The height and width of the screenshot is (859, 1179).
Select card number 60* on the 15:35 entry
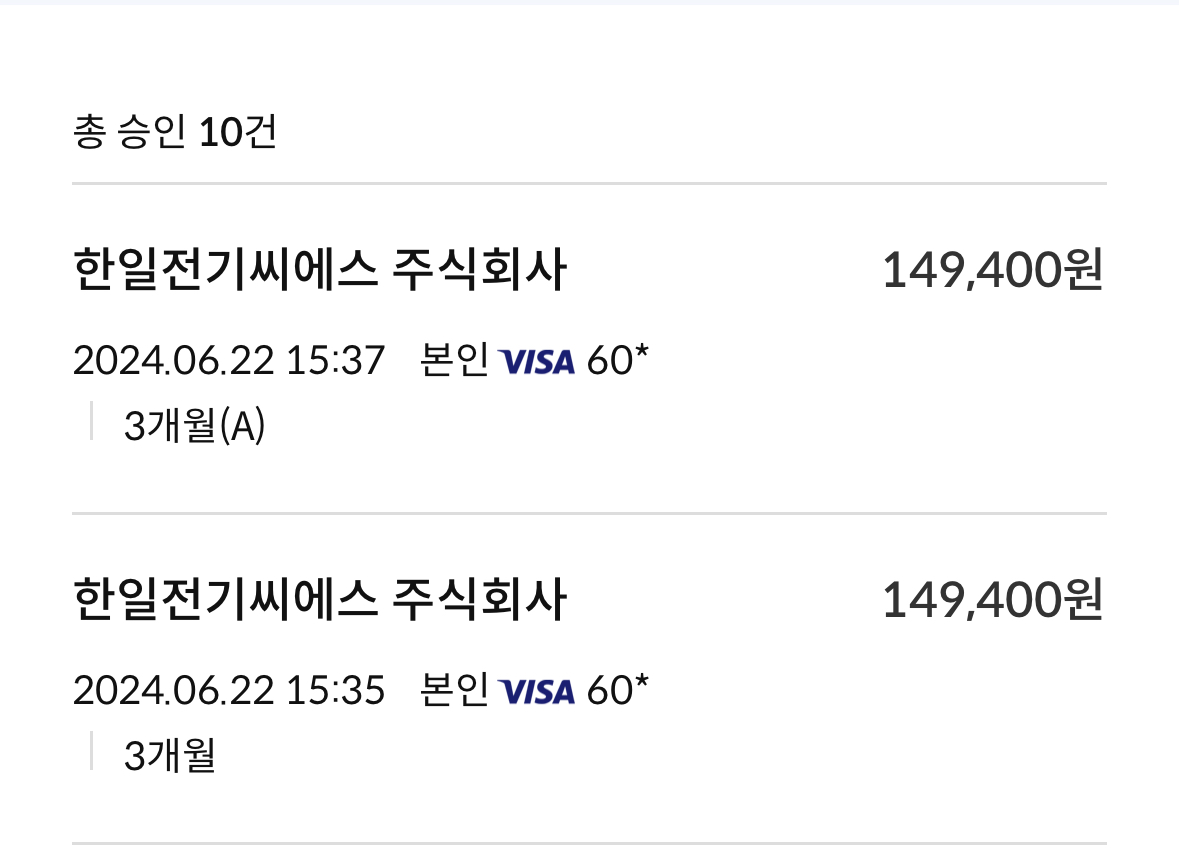coord(617,689)
